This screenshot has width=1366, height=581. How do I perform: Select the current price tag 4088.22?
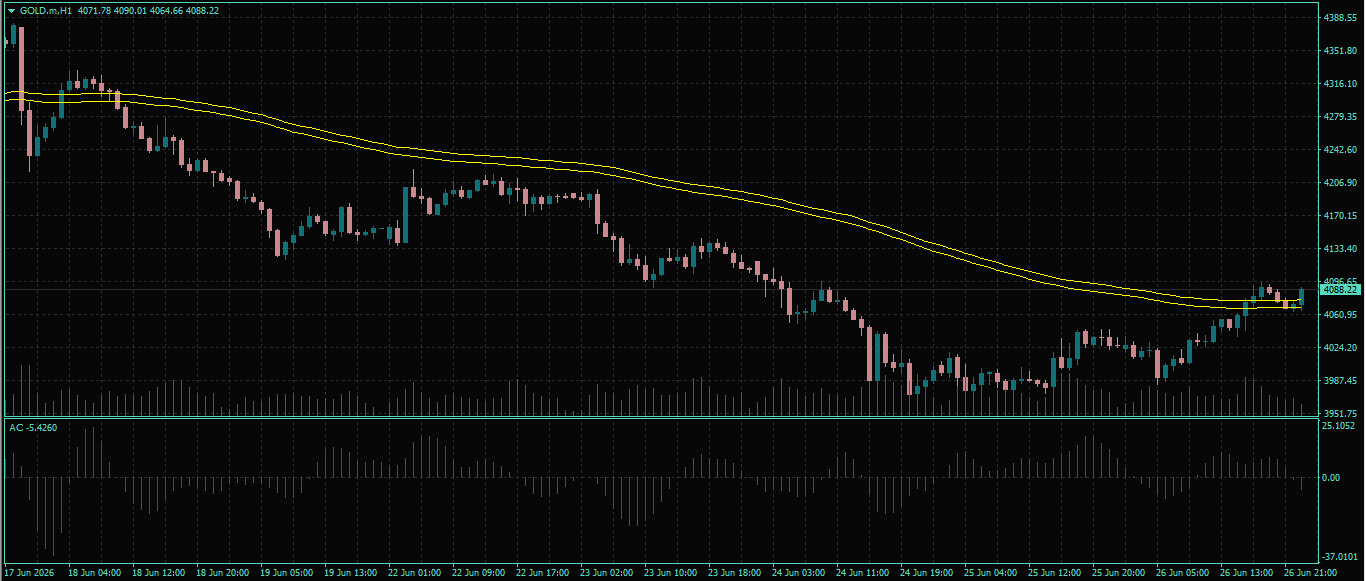[1340, 289]
